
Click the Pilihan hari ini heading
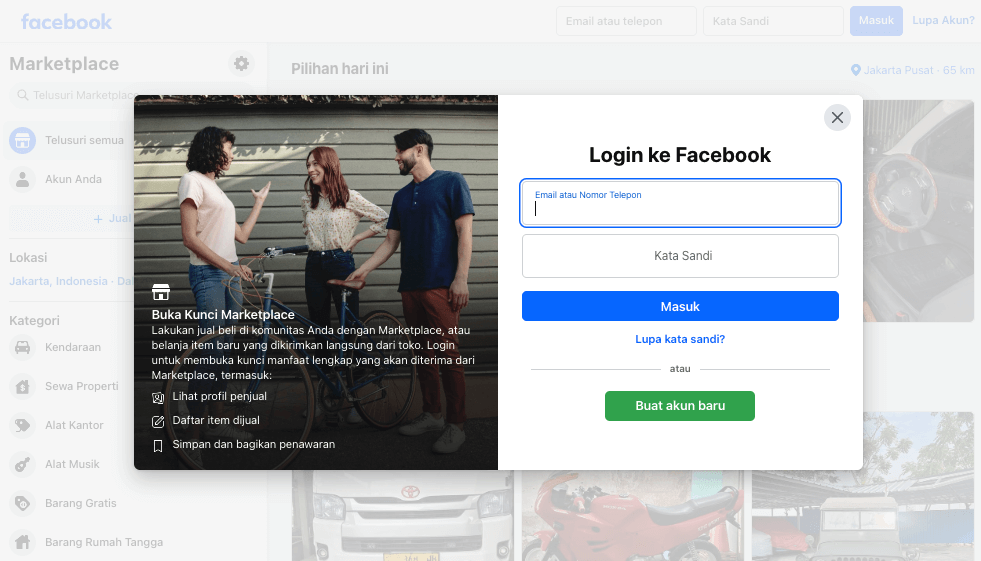point(340,69)
